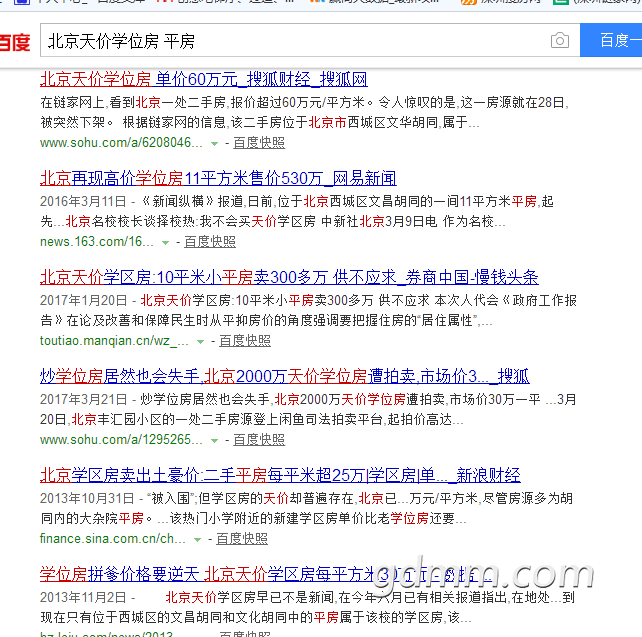Open result 北京天价学位房 单价60万元 搜狐财经
The width and height of the screenshot is (642, 637).
pos(203,79)
